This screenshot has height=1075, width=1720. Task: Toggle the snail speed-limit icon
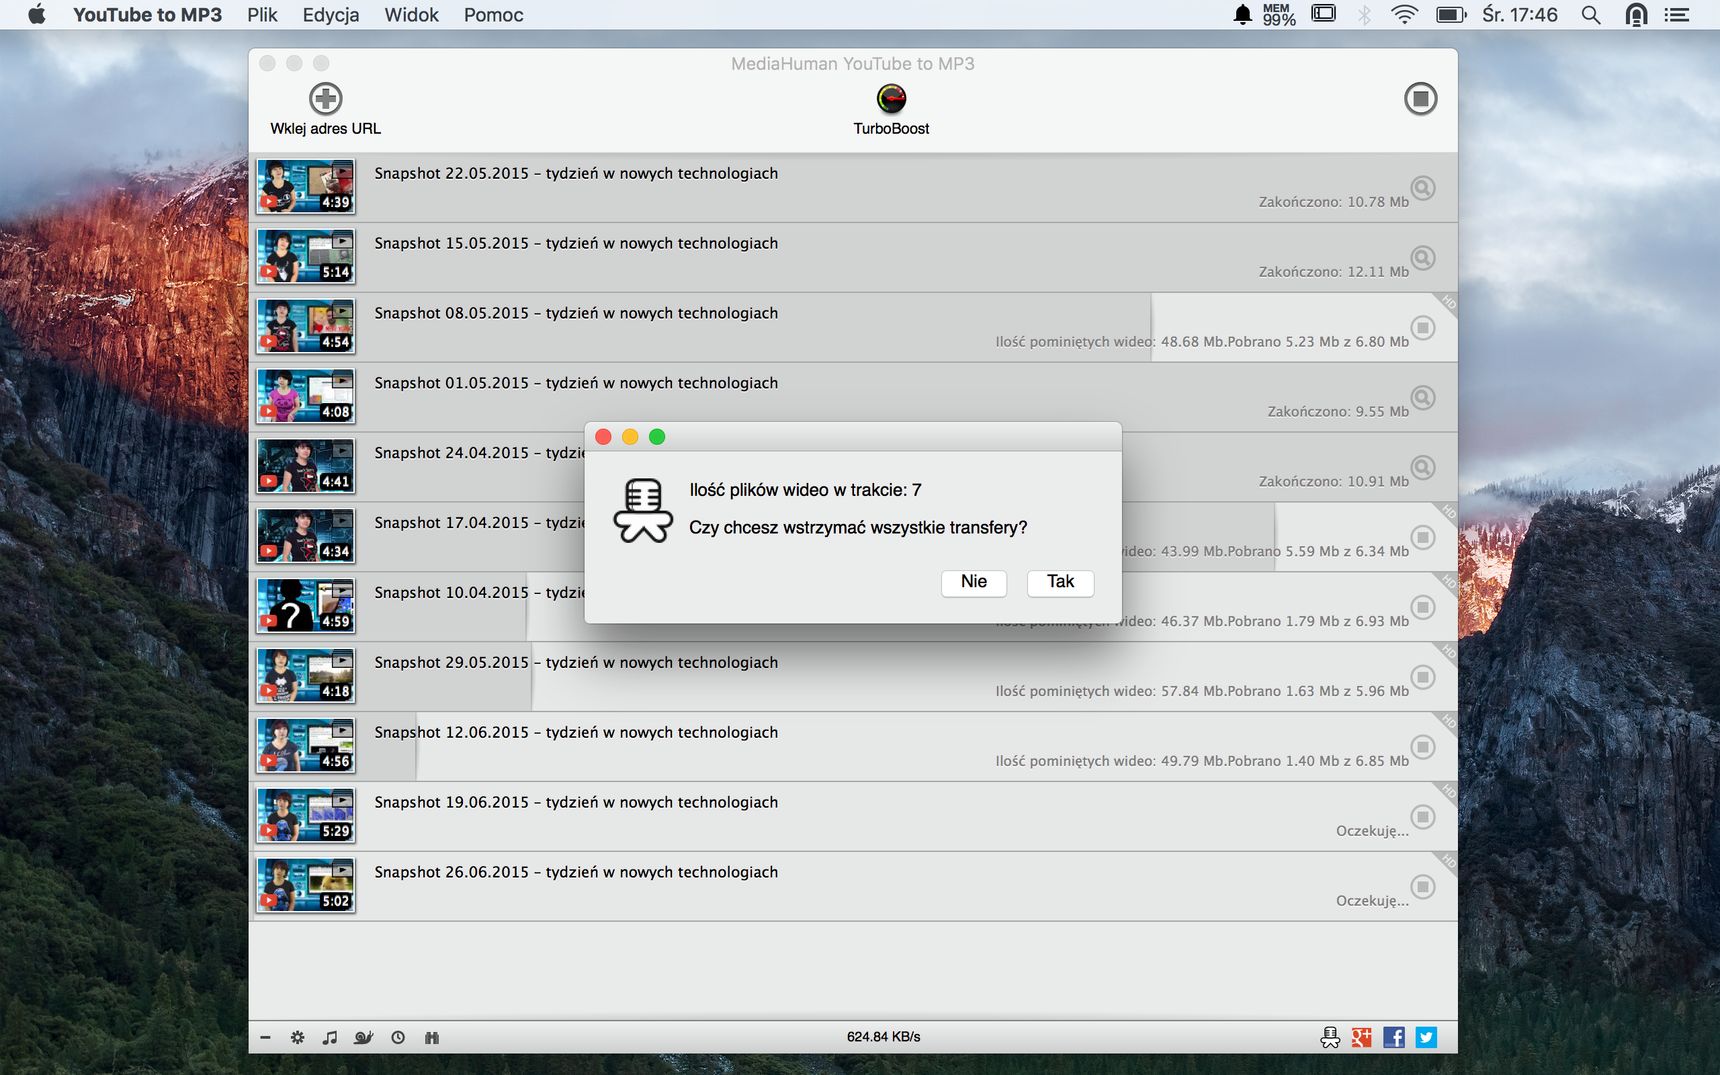click(x=363, y=1038)
